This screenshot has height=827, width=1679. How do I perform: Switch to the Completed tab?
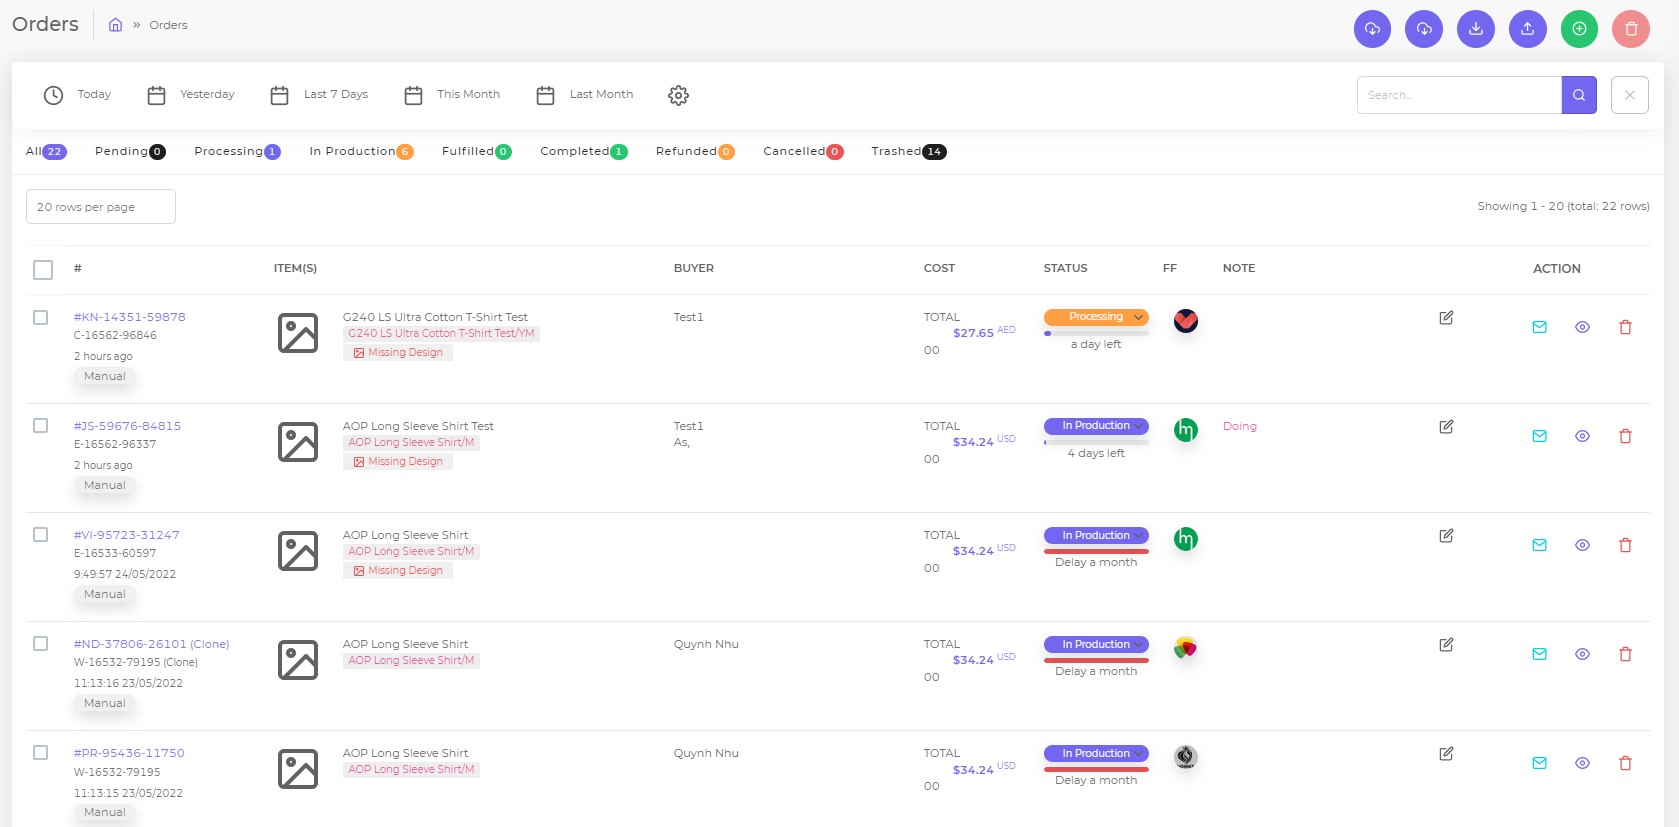click(584, 152)
